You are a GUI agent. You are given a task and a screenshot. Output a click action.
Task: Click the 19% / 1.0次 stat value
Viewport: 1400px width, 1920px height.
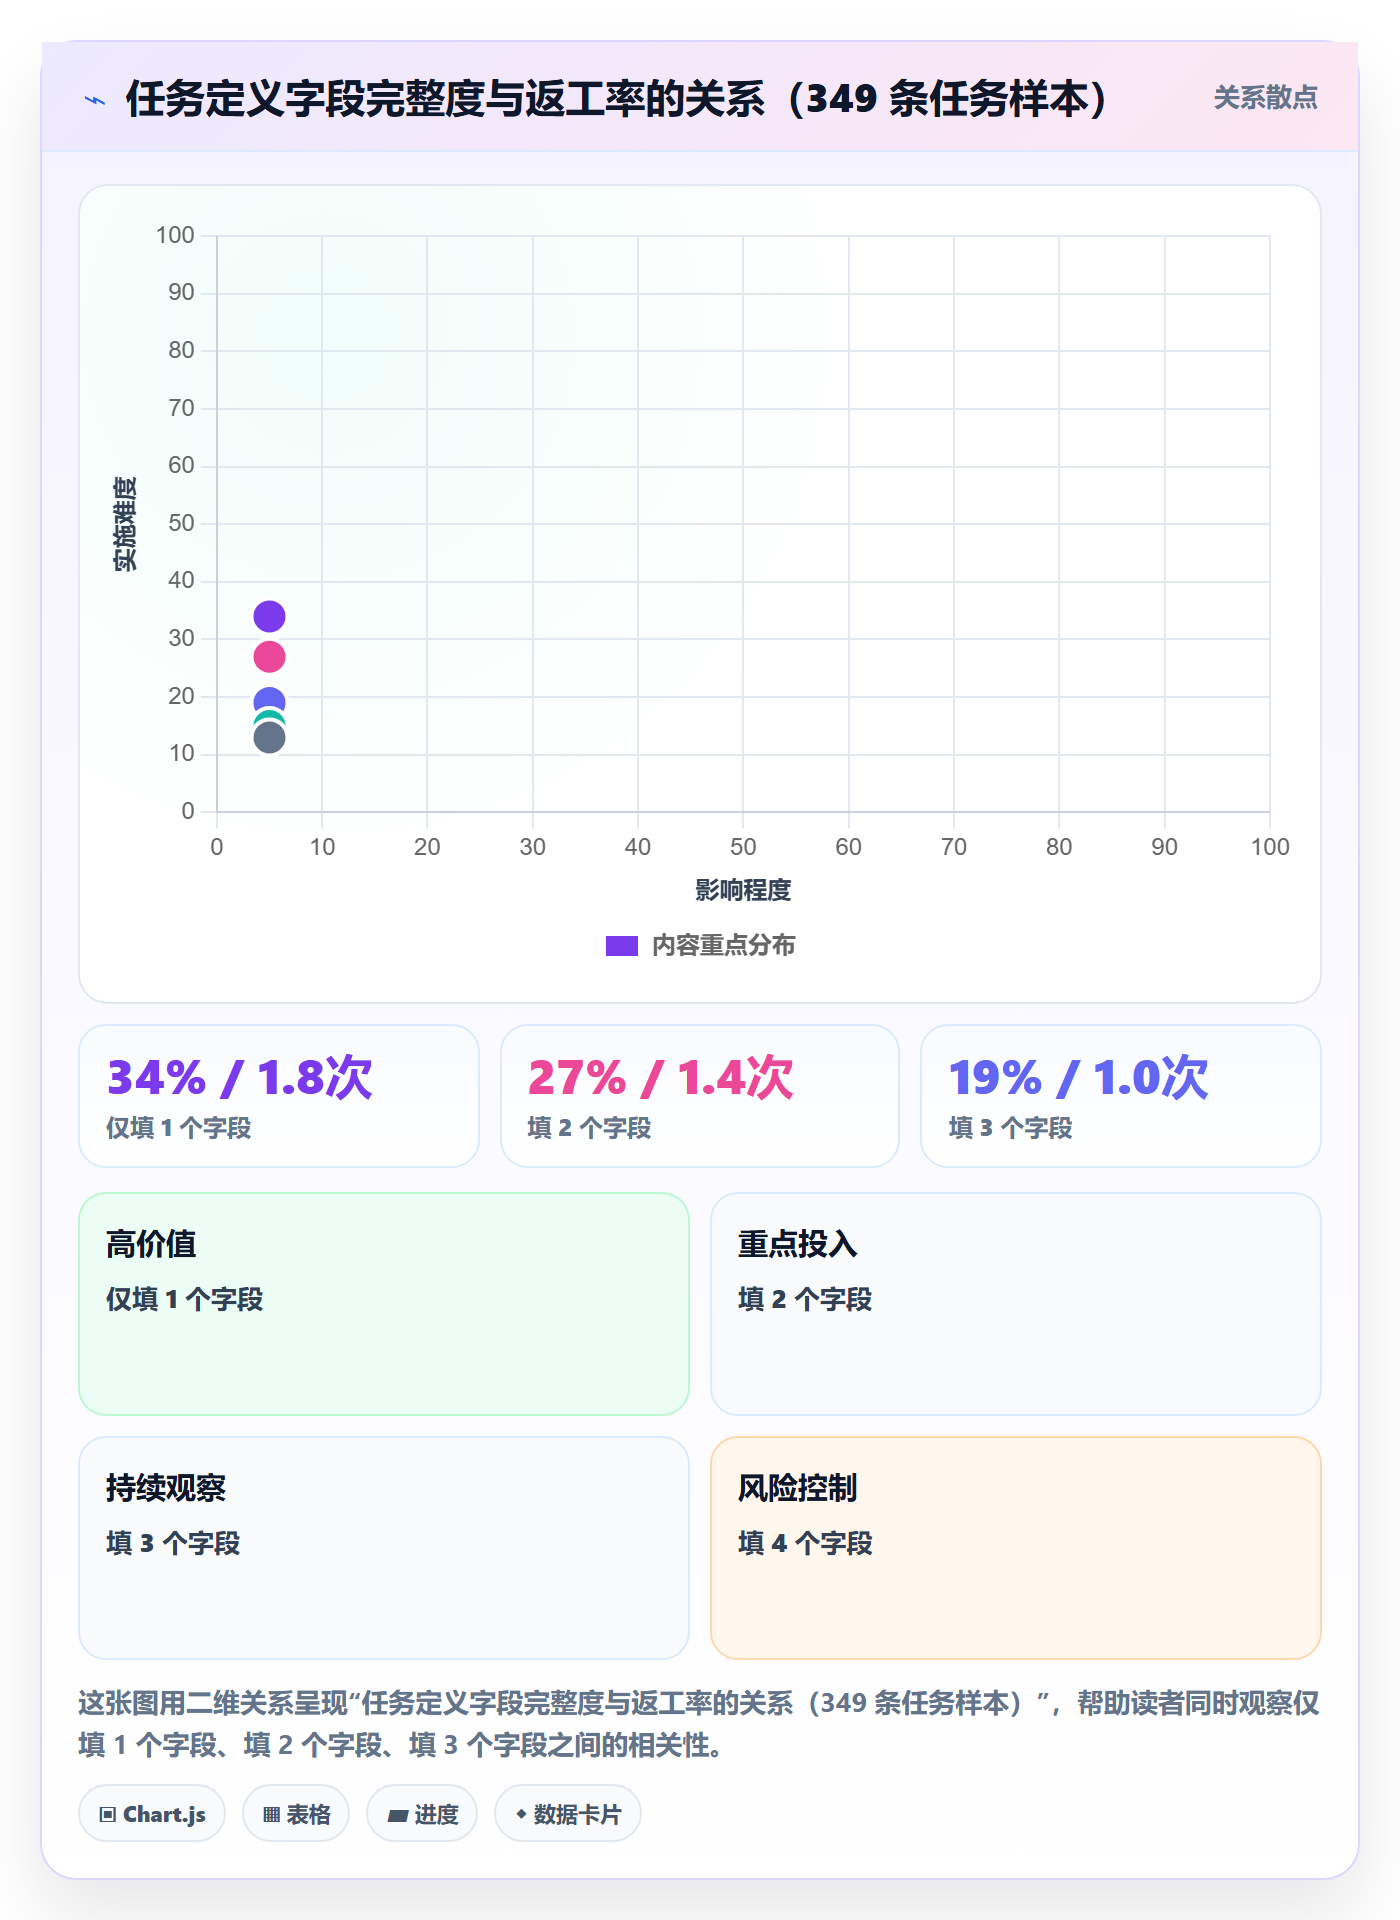pyautogui.click(x=1078, y=1078)
